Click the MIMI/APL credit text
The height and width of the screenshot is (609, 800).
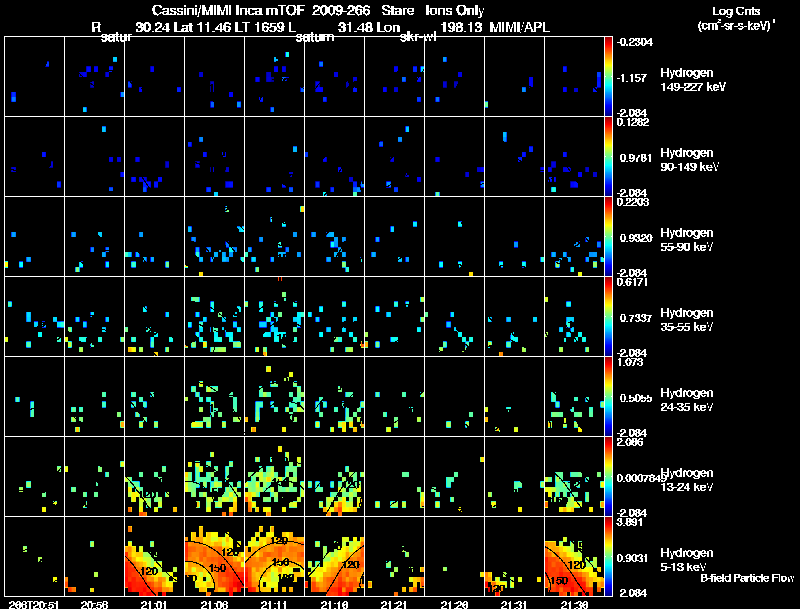519,27
